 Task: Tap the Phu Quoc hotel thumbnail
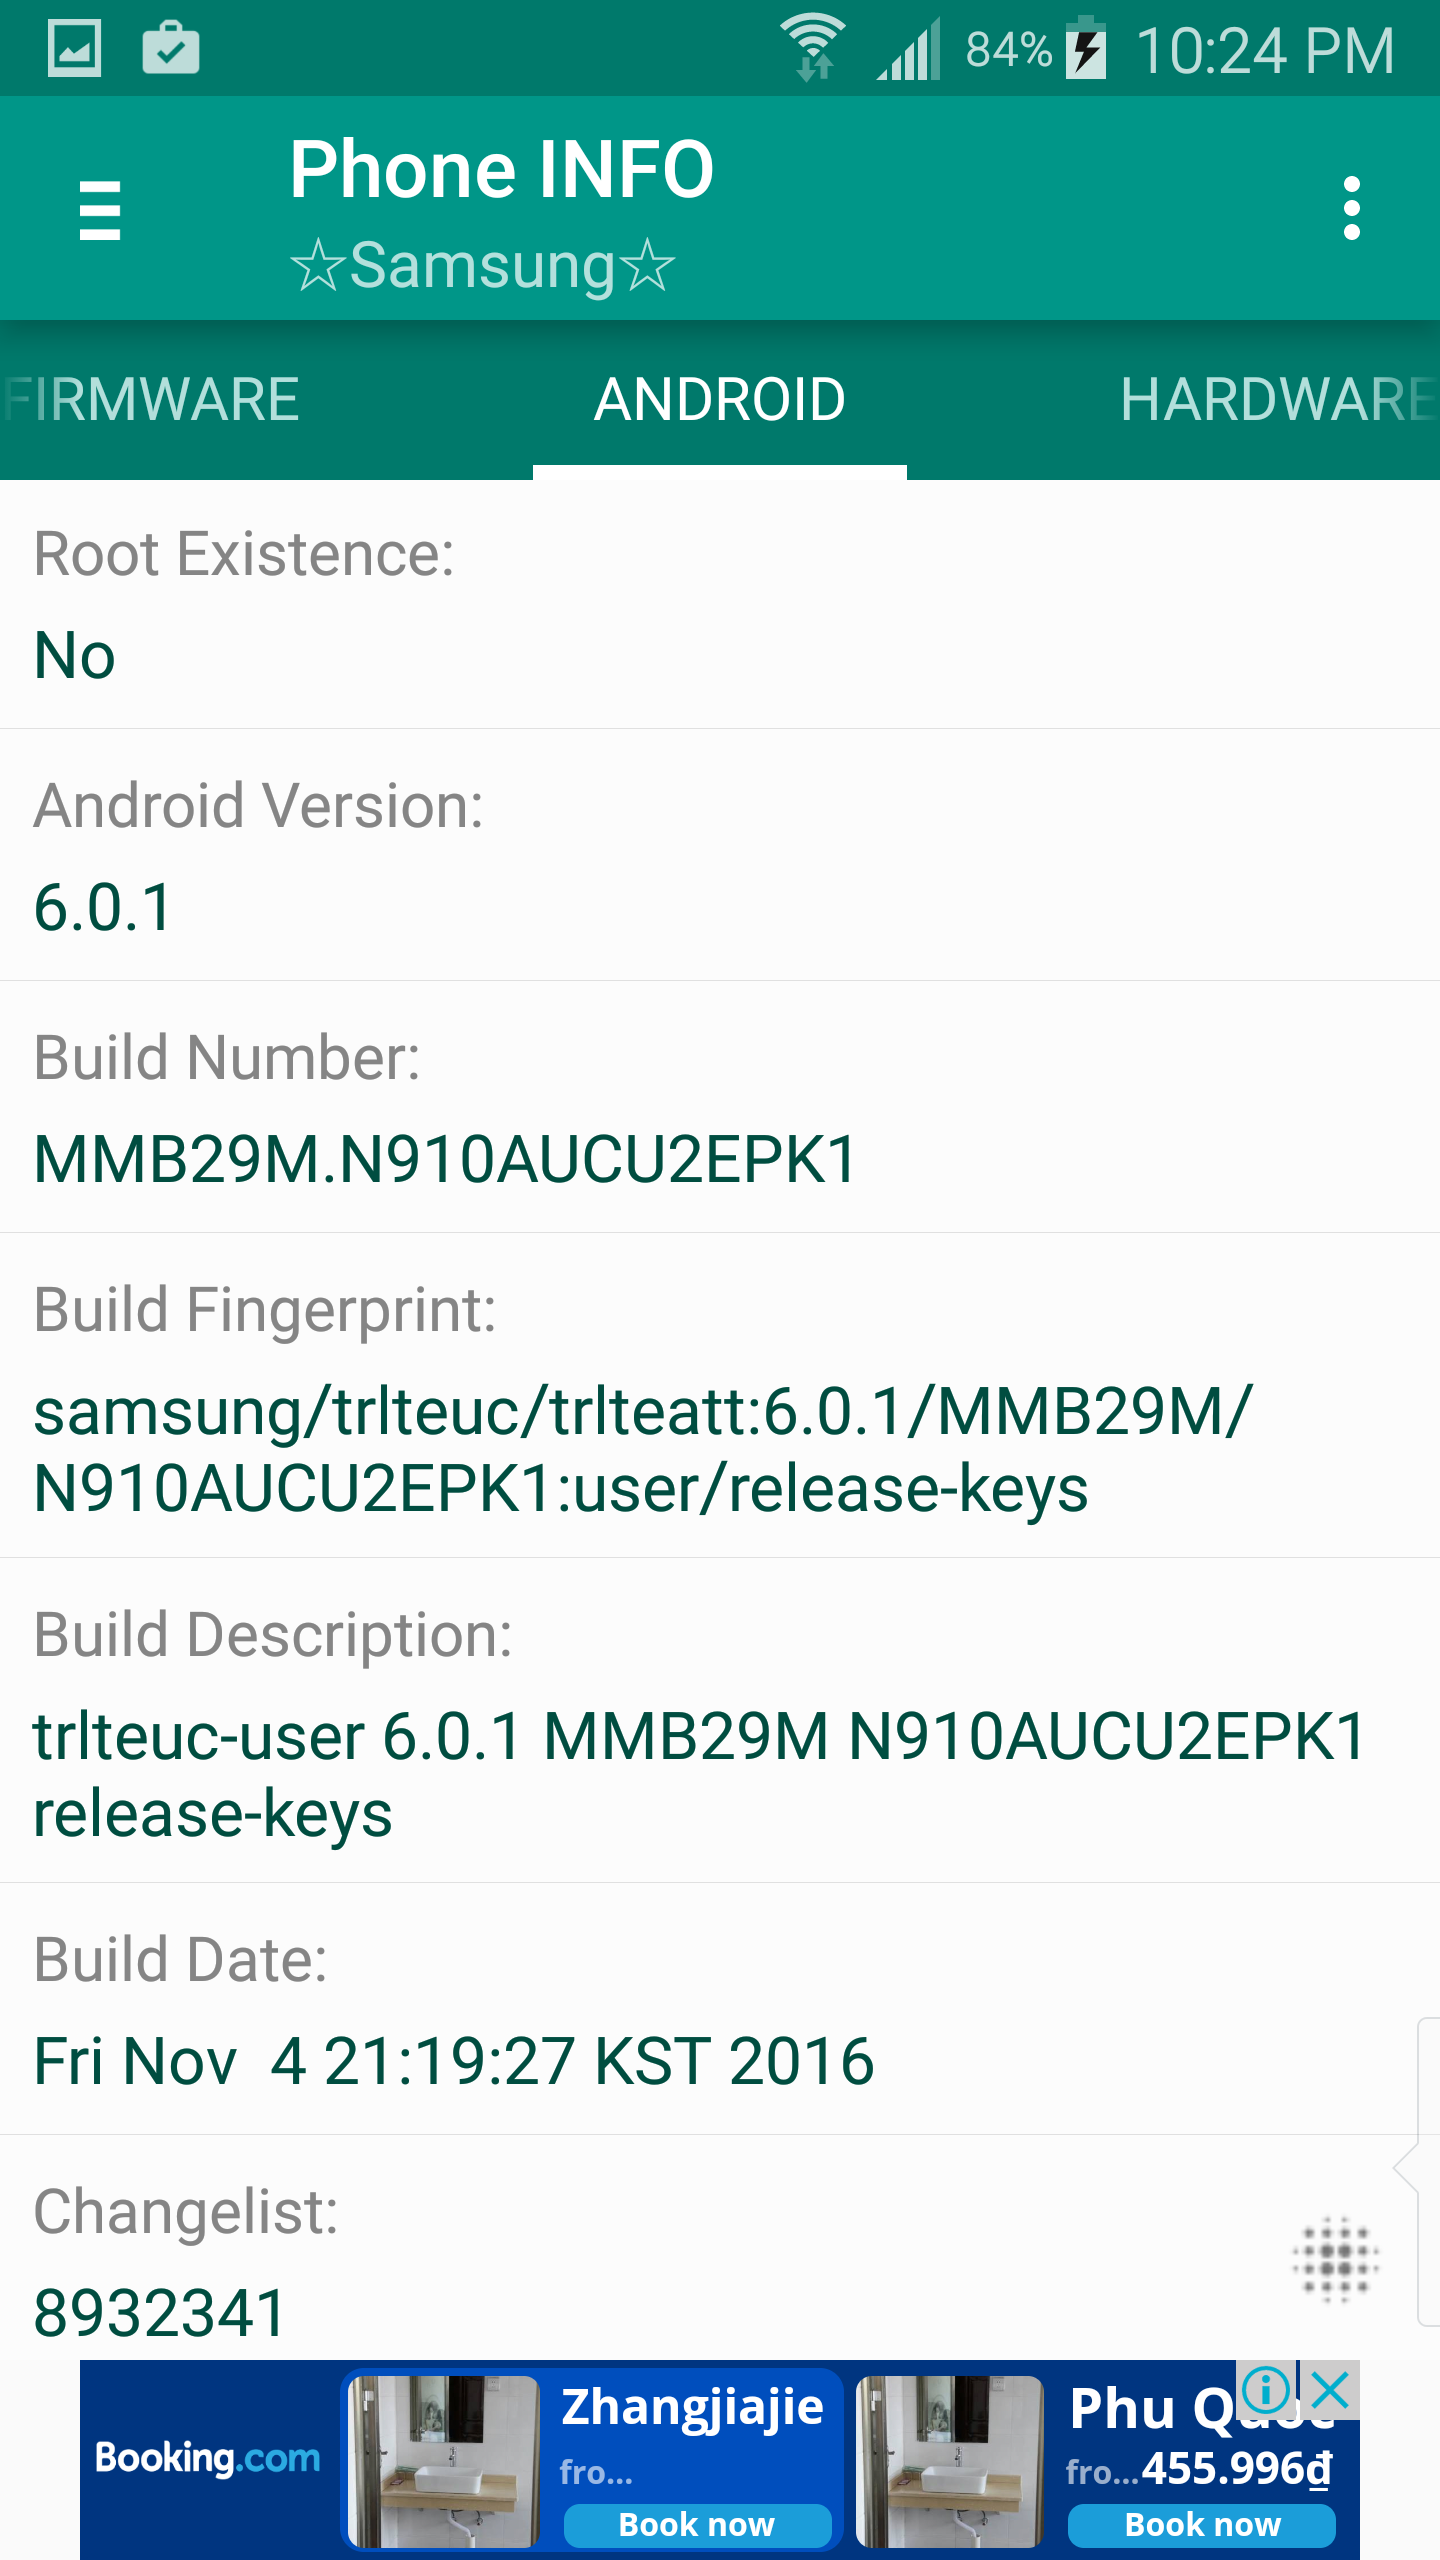click(x=950, y=2461)
